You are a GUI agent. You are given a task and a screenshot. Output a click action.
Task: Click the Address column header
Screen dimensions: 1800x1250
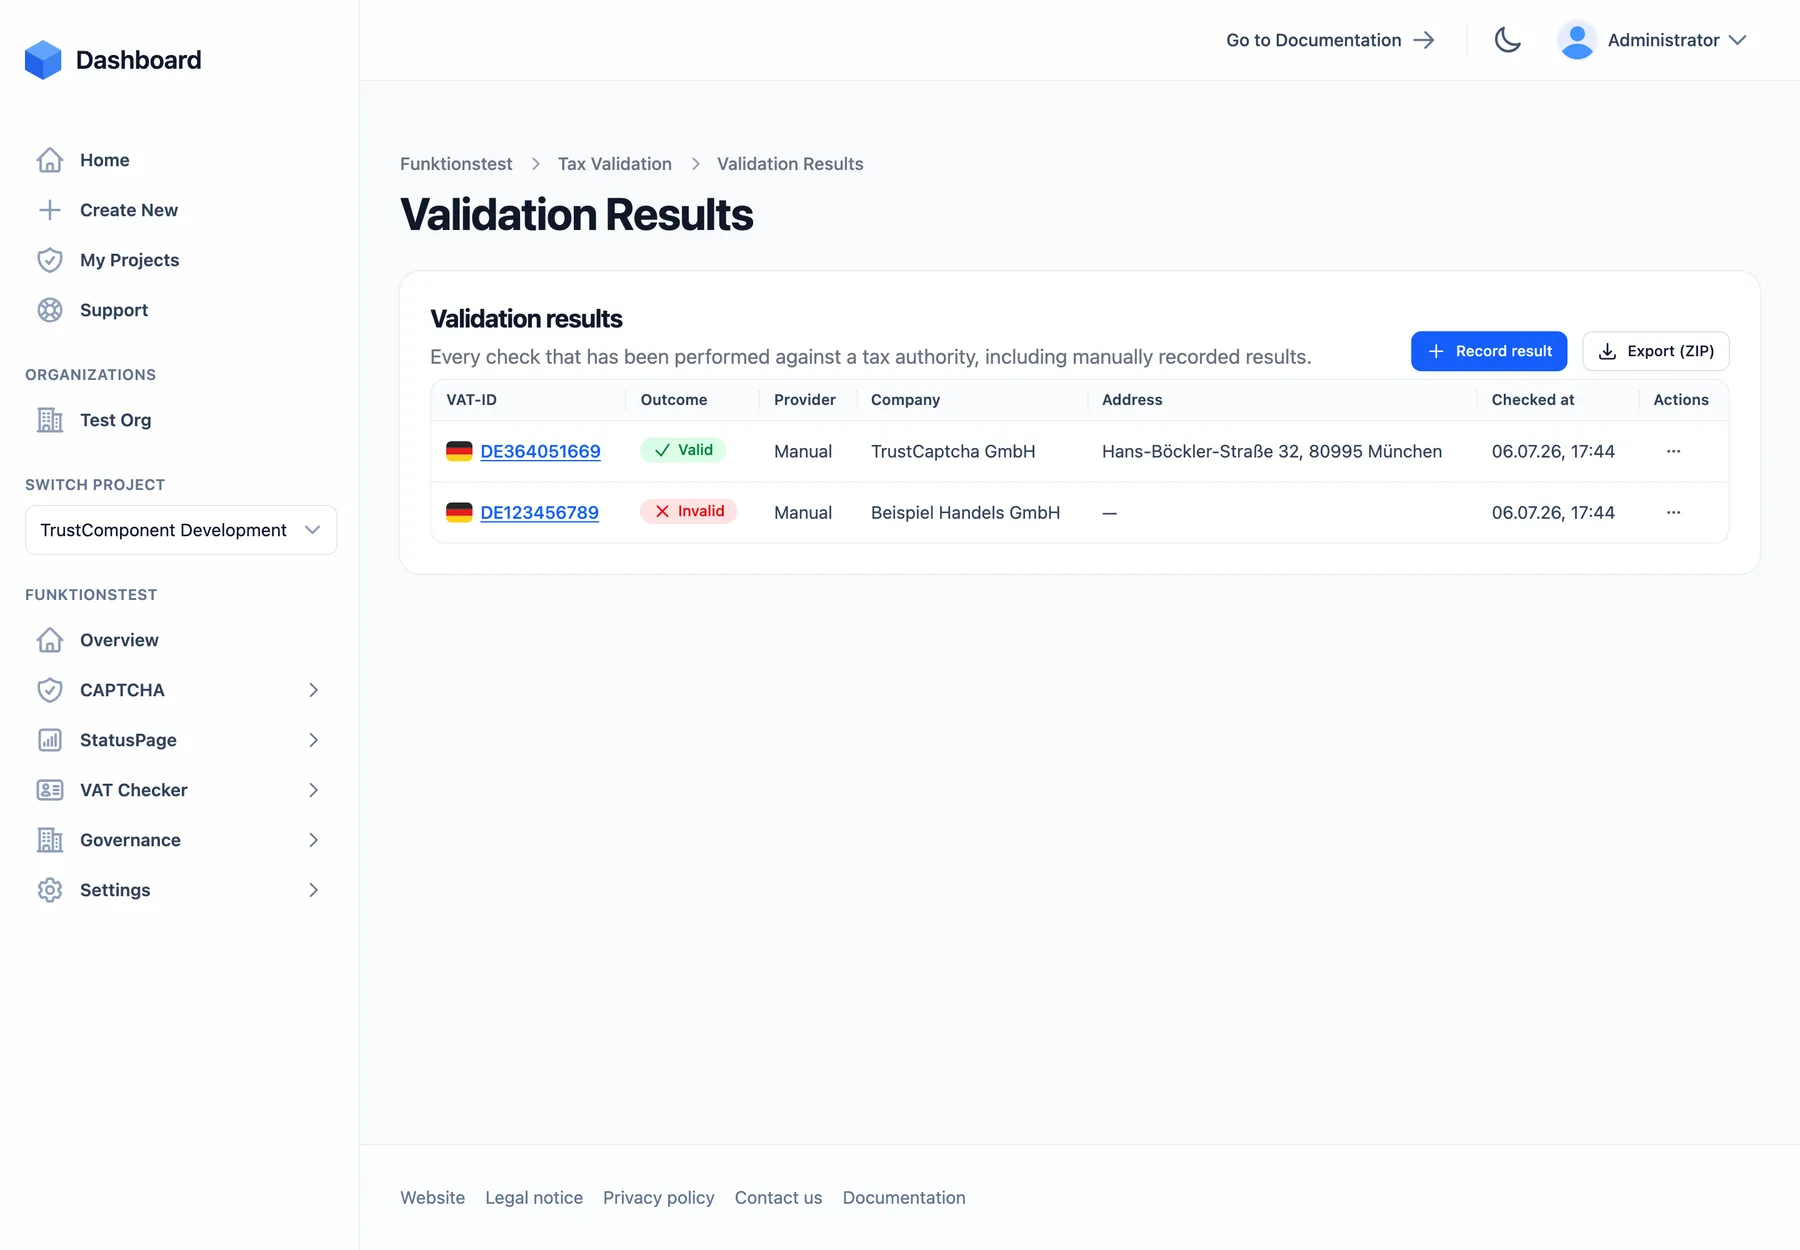pos(1132,400)
